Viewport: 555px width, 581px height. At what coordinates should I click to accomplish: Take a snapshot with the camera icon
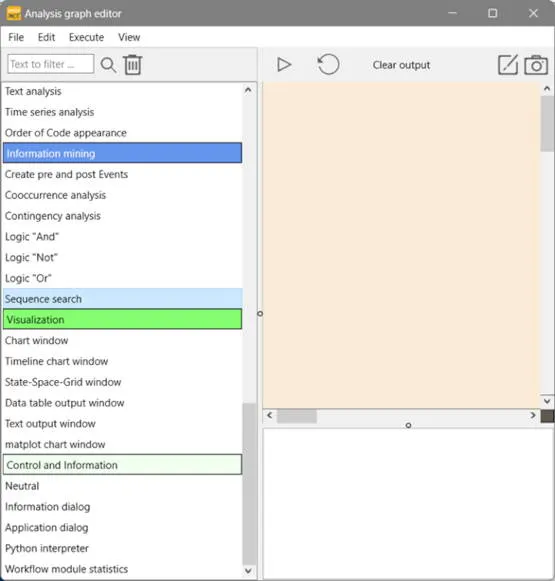[536, 65]
